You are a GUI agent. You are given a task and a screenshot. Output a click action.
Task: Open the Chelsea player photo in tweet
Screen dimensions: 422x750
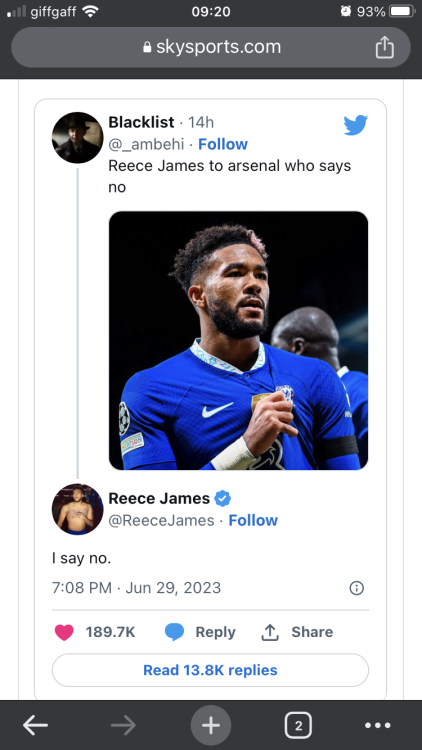click(x=238, y=341)
